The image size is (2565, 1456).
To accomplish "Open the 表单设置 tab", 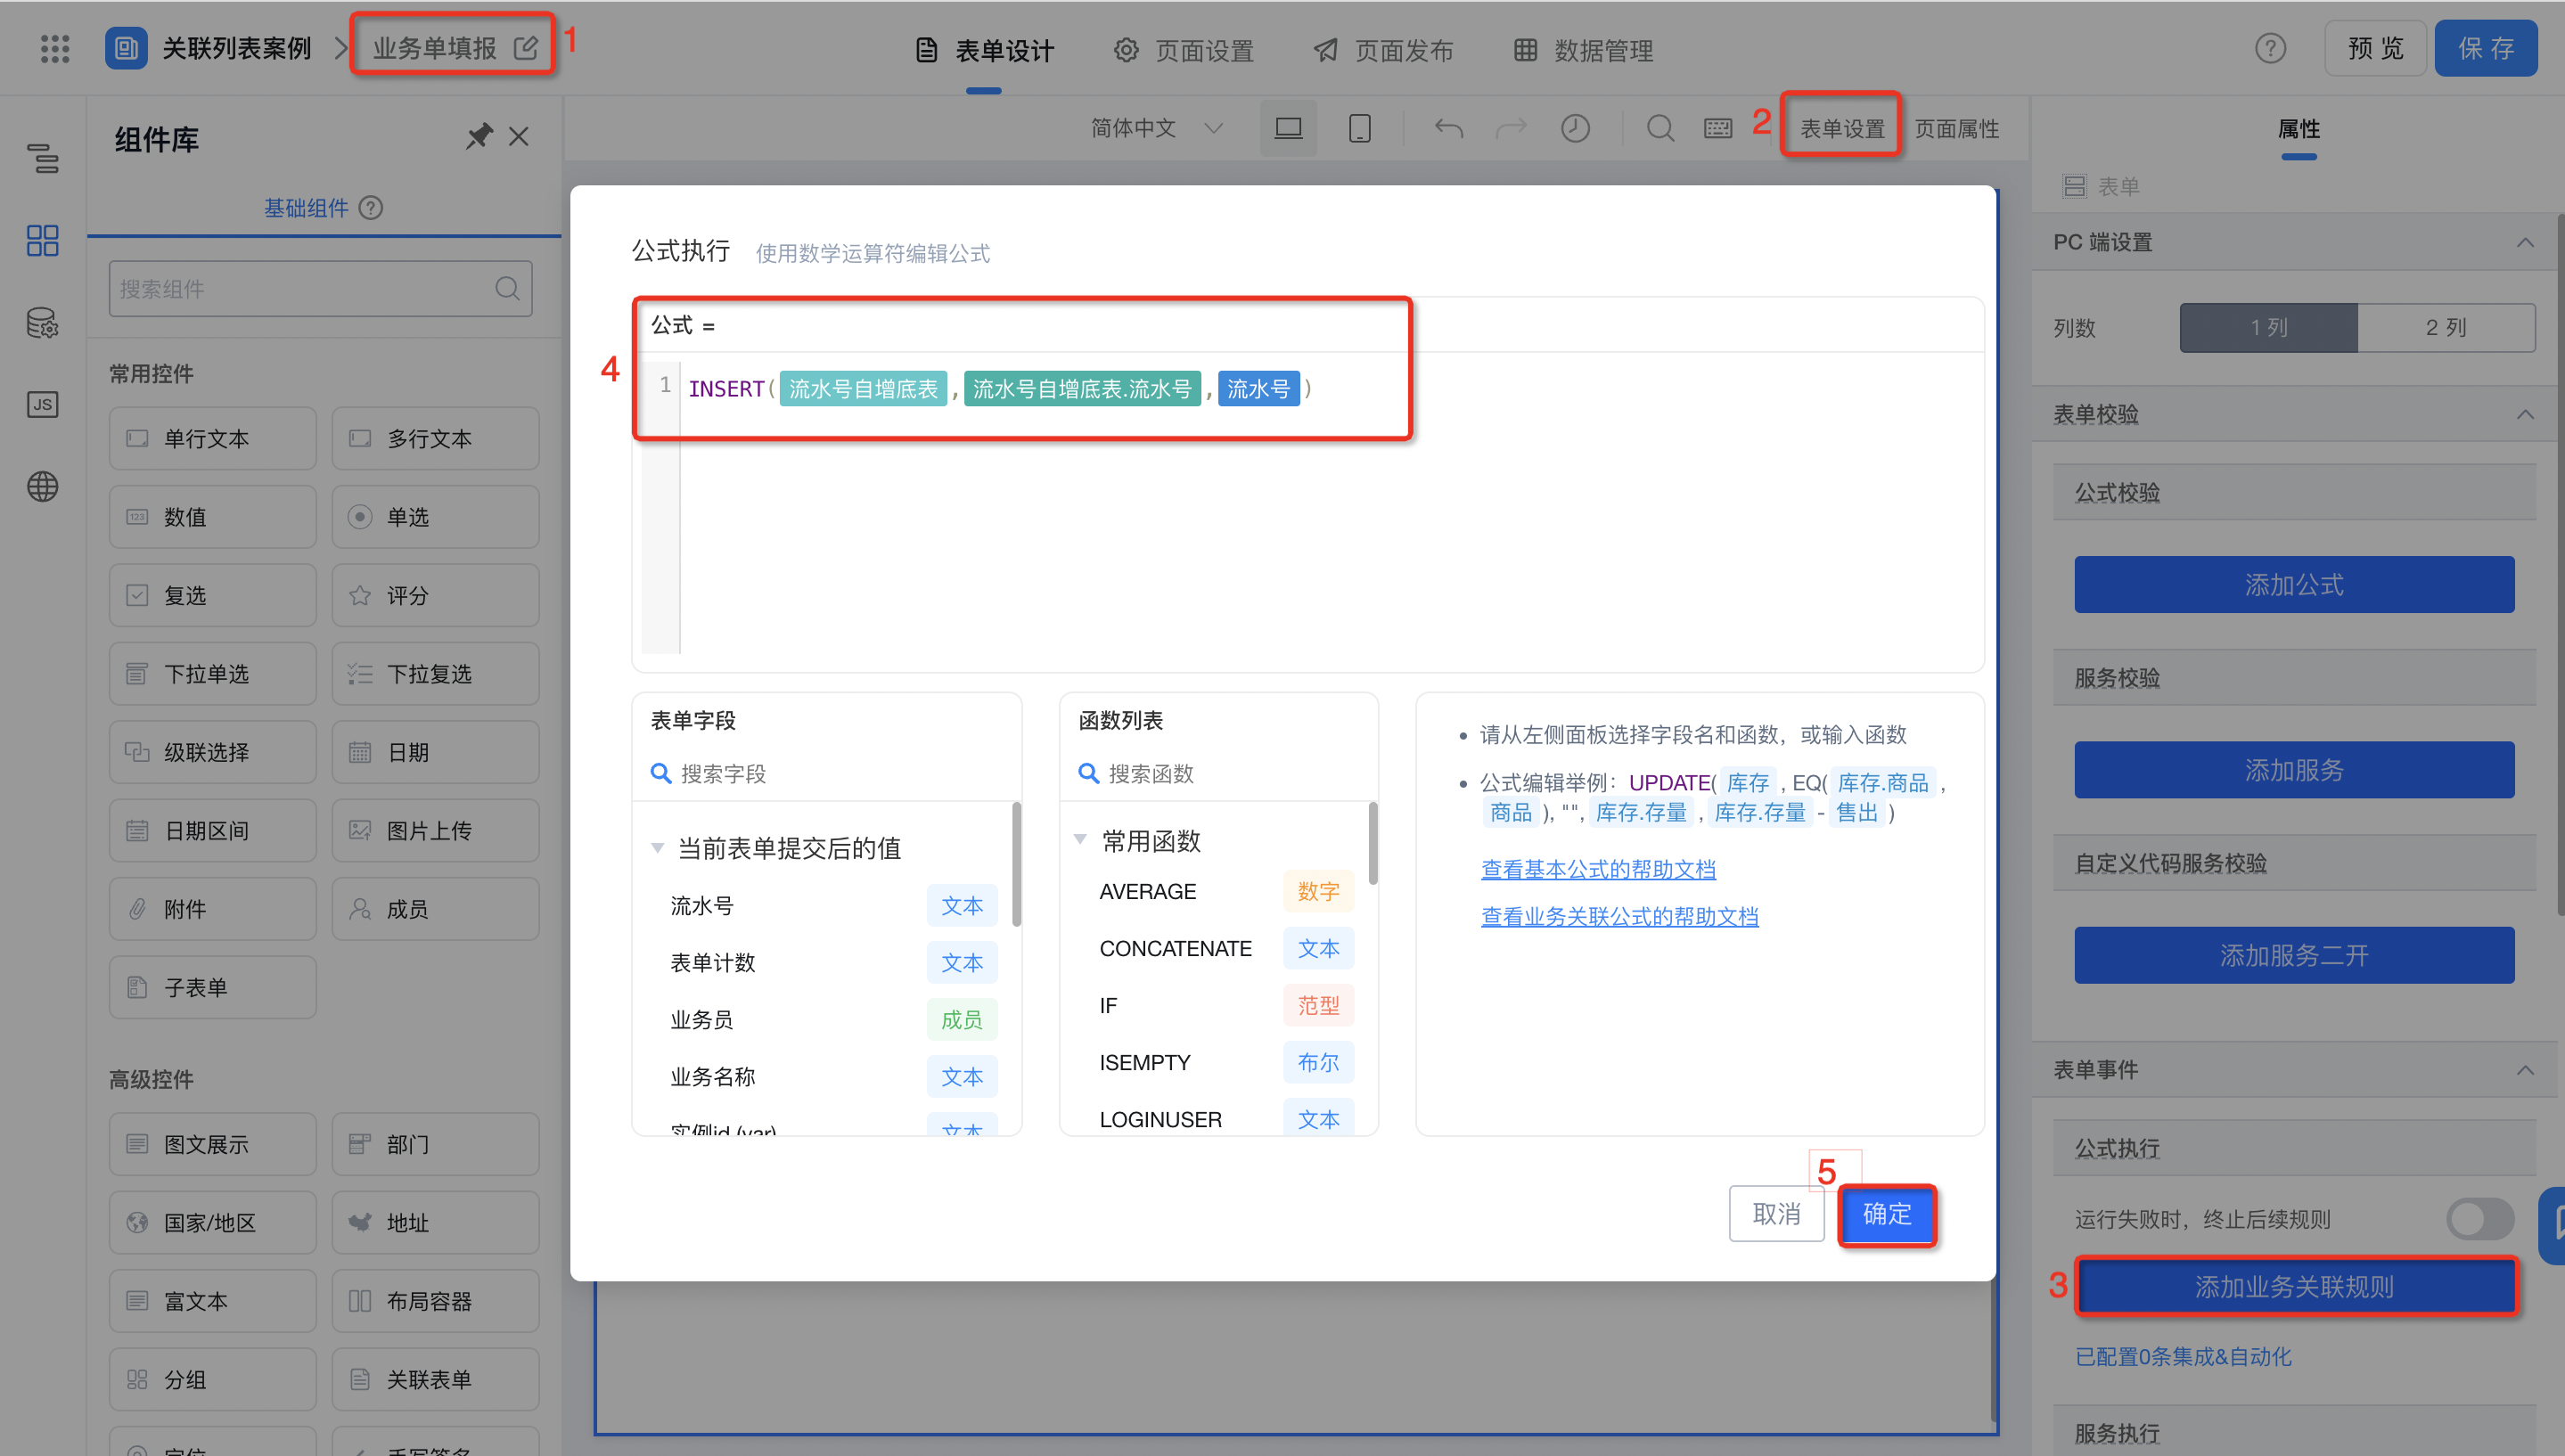I will tap(1842, 128).
